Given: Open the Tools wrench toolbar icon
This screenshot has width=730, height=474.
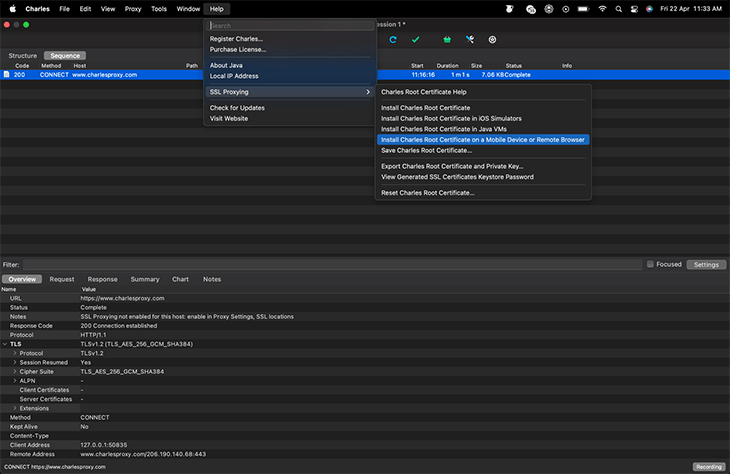Looking at the screenshot, I should pyautogui.click(x=468, y=40).
